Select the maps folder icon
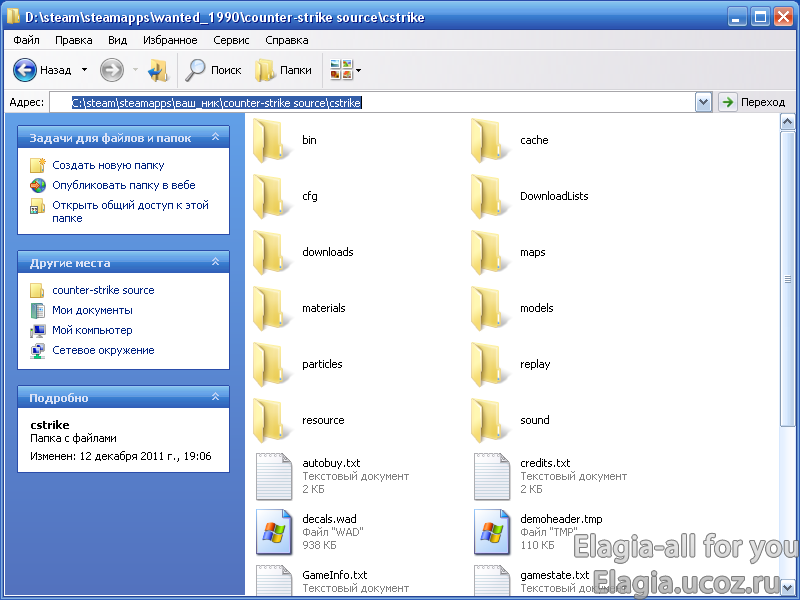Screen dimensions: 800x600 point(489,253)
